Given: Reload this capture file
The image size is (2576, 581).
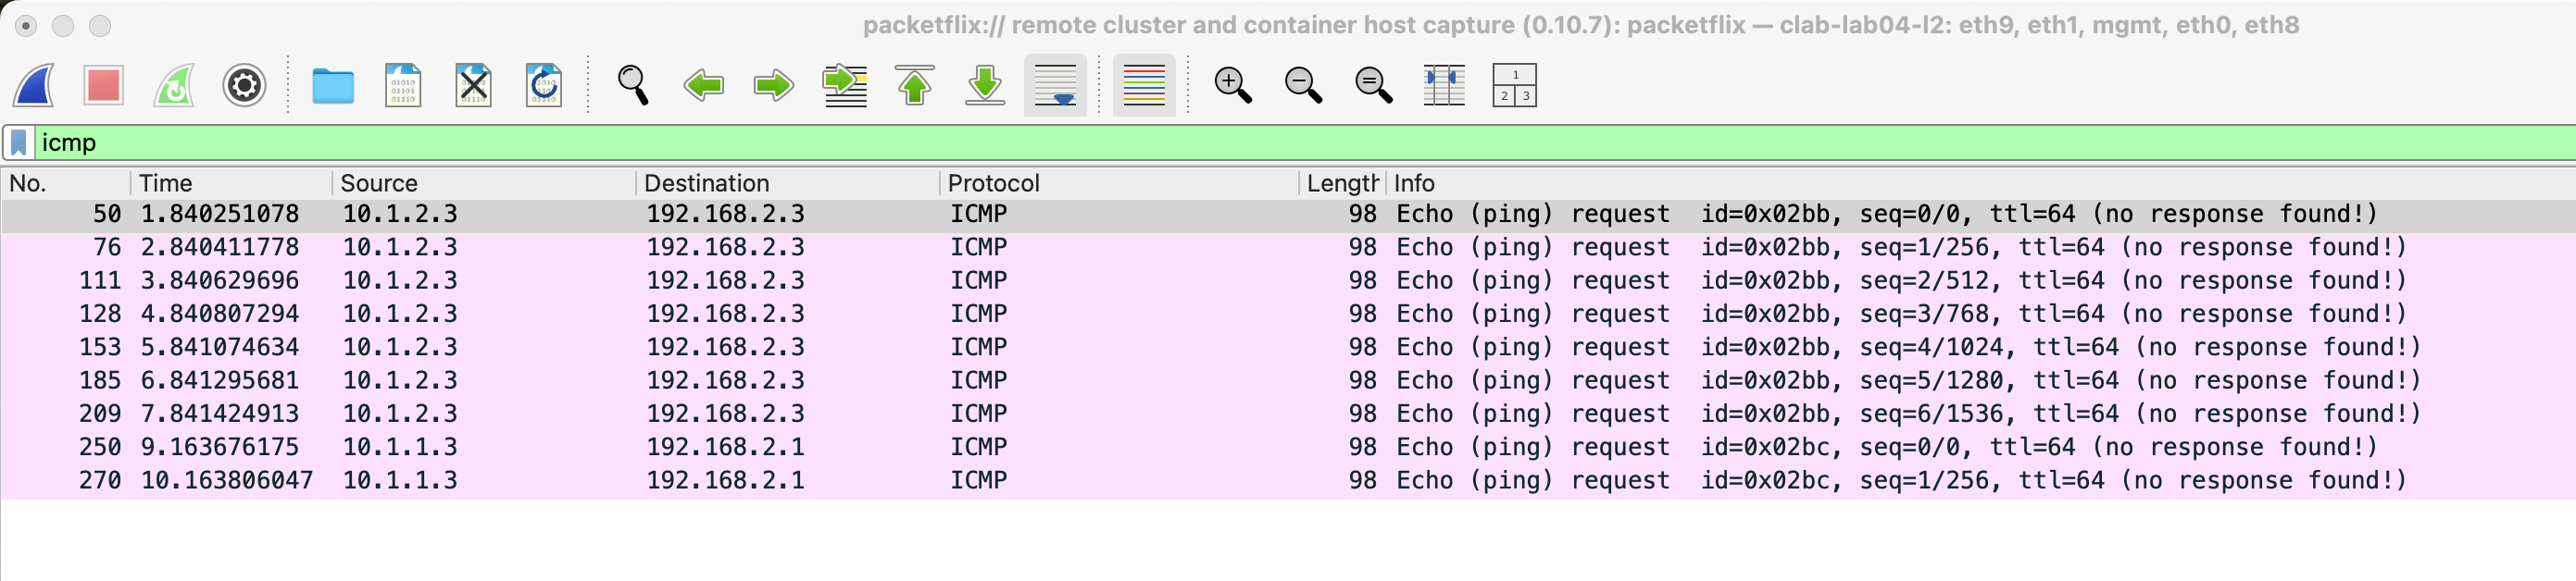Looking at the screenshot, I should pos(543,86).
